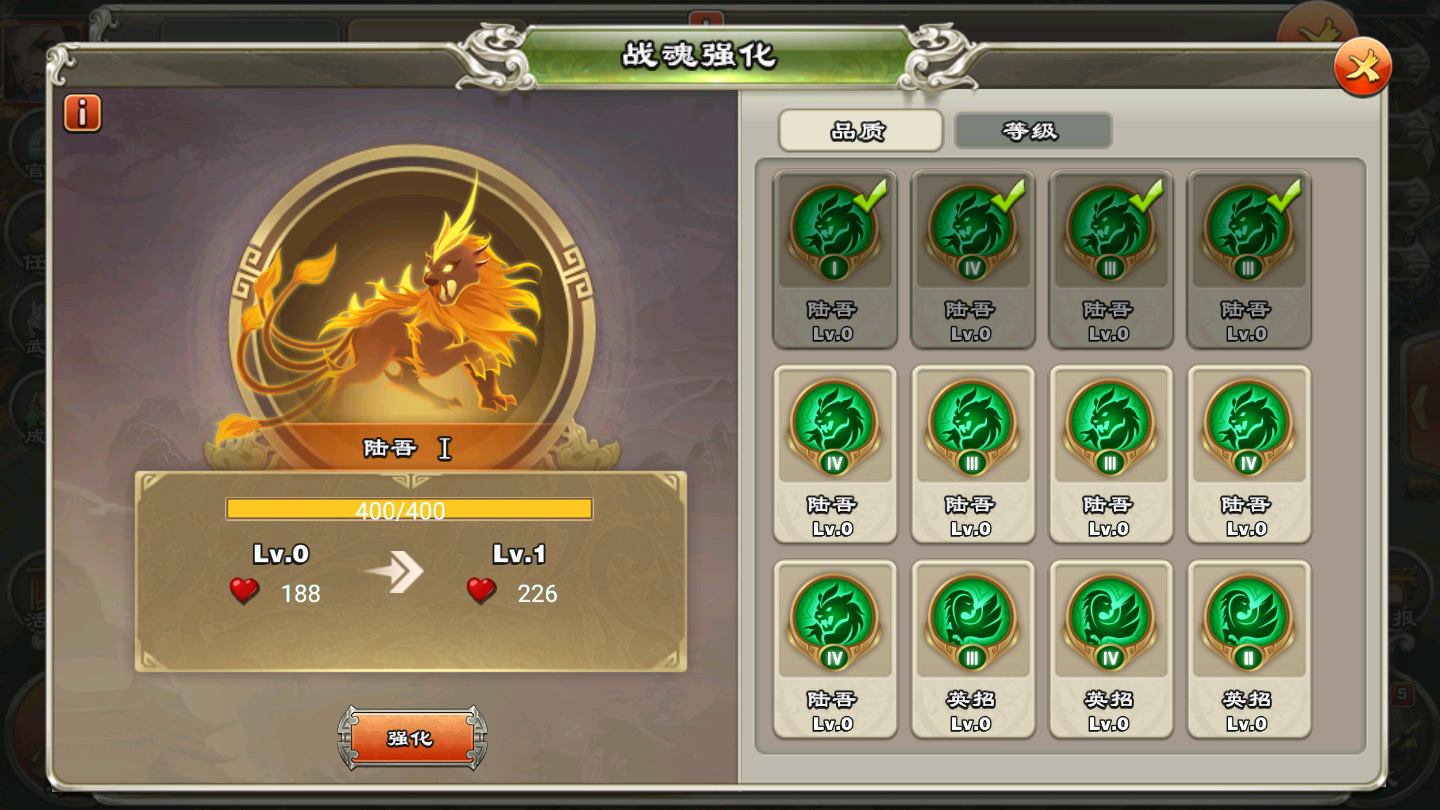Click the 战魂强化 title banner
The height and width of the screenshot is (810, 1440).
click(x=700, y=55)
